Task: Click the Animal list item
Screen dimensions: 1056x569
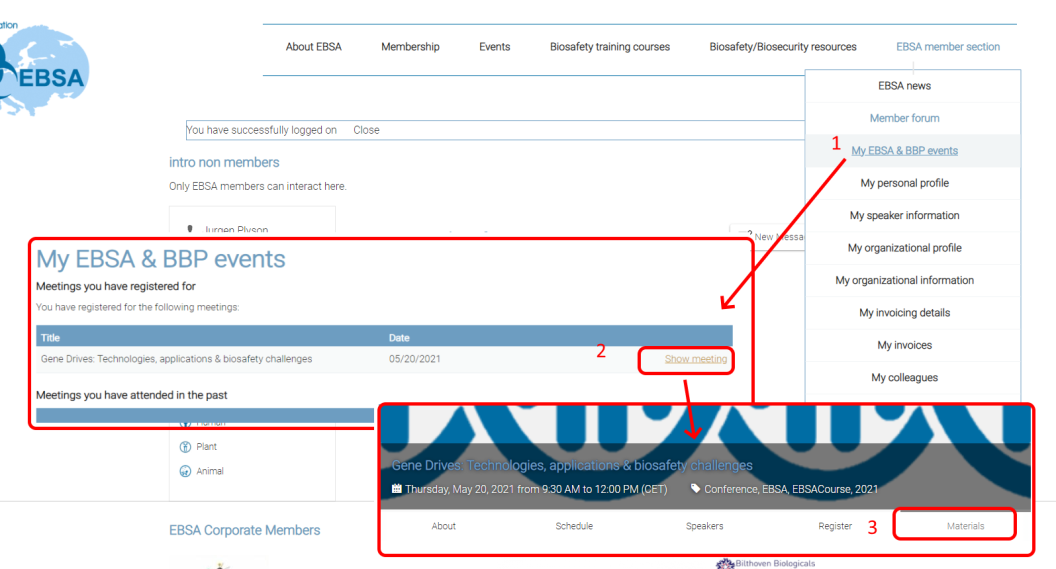Action: coord(209,471)
